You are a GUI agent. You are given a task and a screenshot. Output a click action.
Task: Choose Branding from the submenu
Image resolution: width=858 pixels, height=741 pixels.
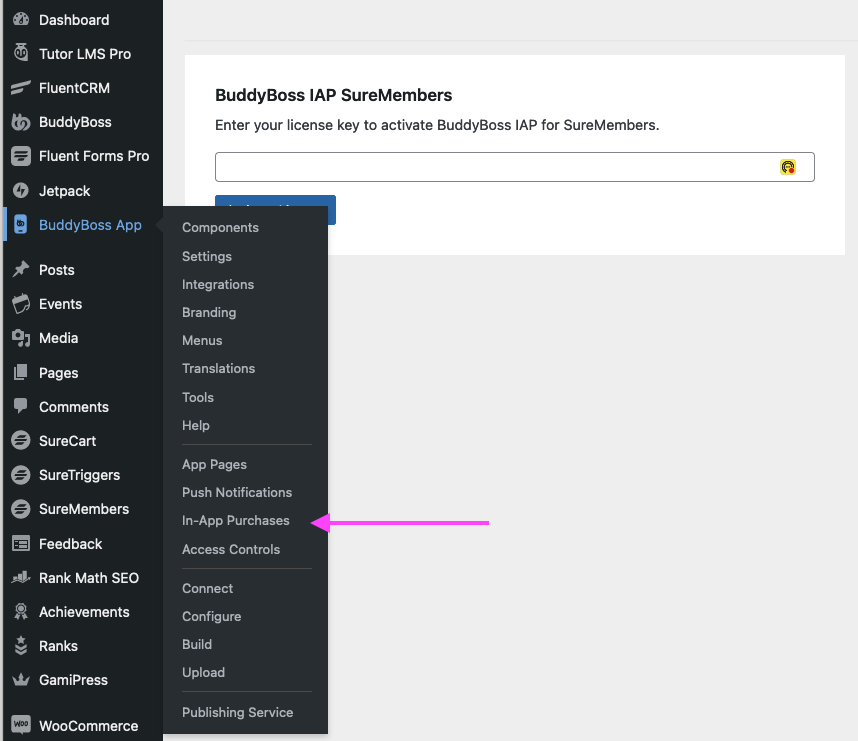click(209, 312)
